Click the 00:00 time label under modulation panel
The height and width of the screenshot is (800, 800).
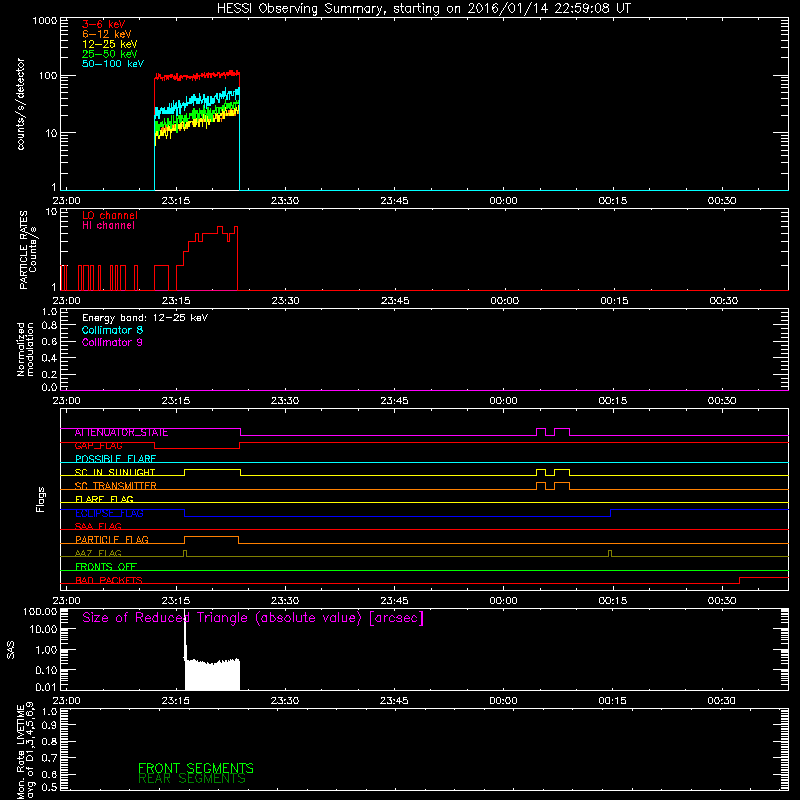(x=503, y=401)
